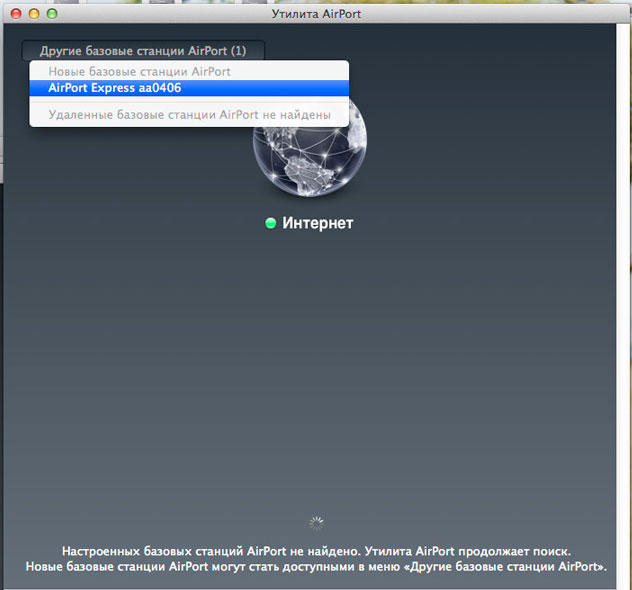Click the Удаленные базовые станции AirPort не найдены entry
Screen dimensions: 632x590
pyautogui.click(x=189, y=115)
